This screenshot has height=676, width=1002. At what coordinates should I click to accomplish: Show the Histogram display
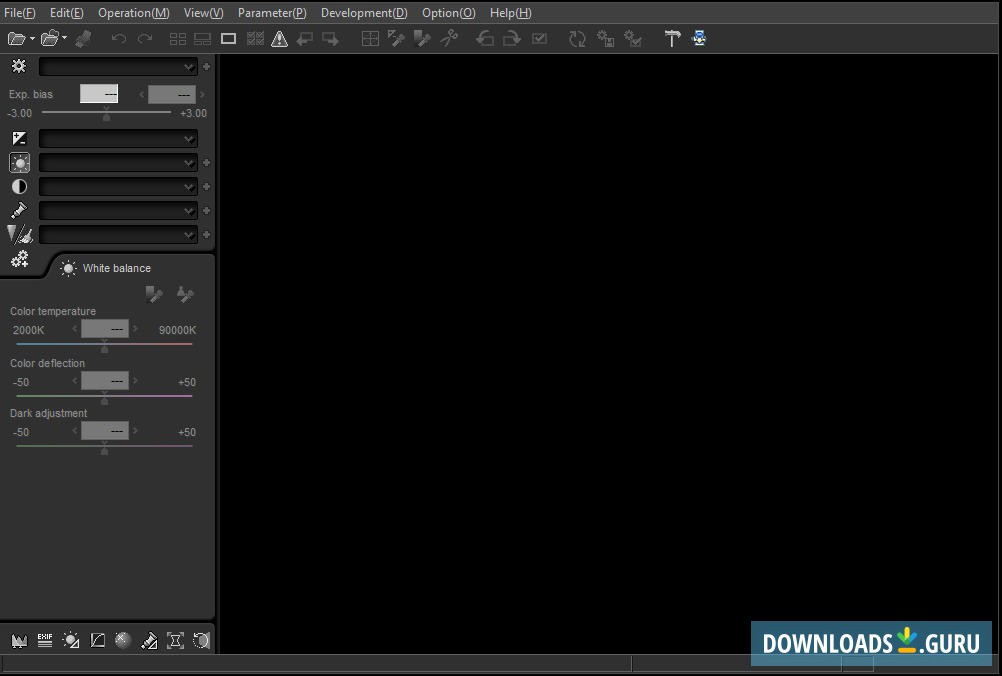pos(20,640)
